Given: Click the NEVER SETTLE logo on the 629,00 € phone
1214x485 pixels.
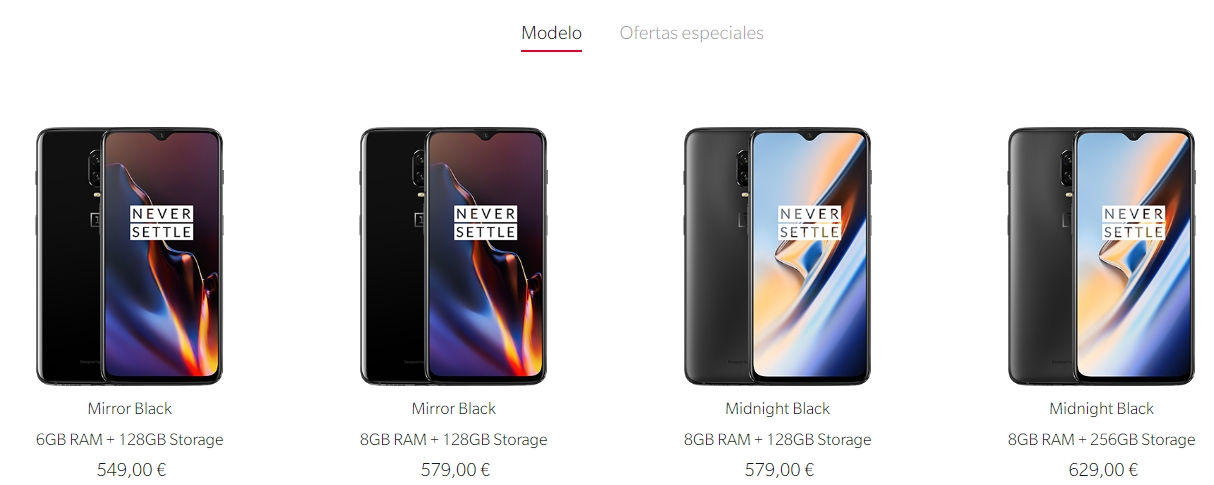Looking at the screenshot, I should (1134, 223).
